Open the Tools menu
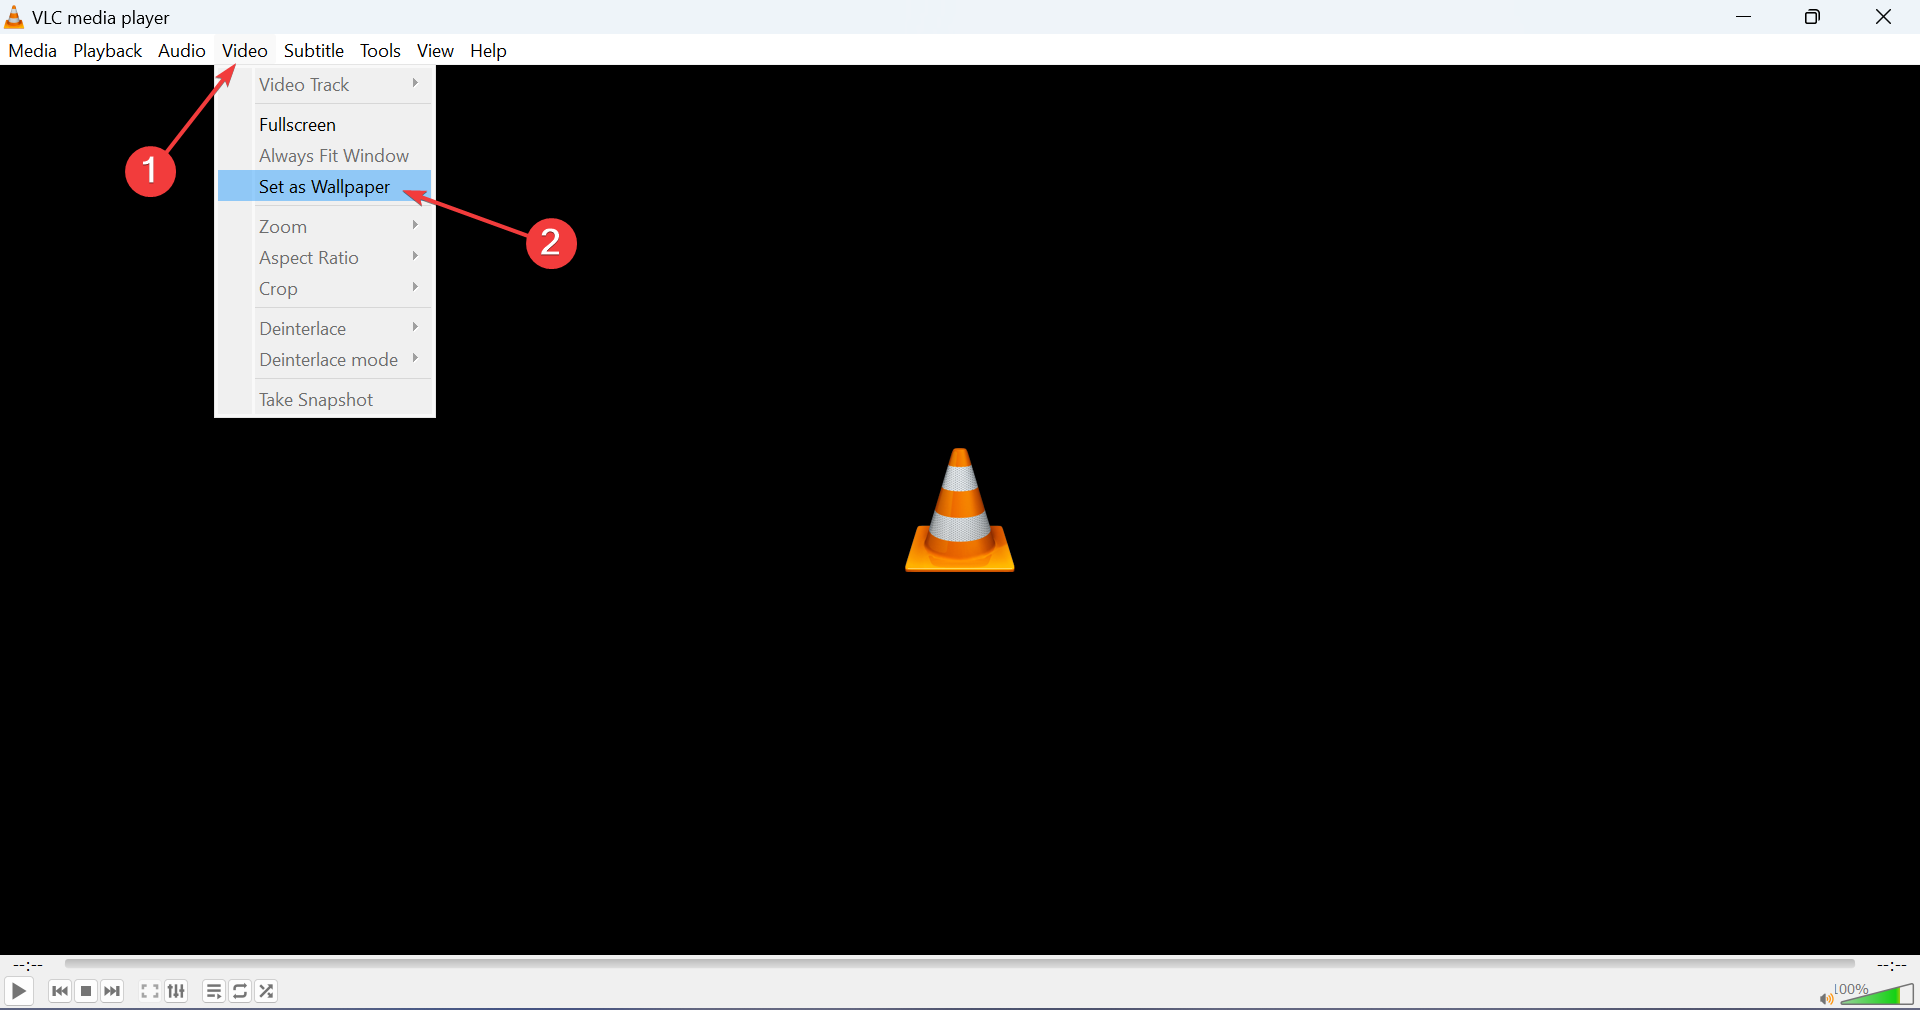This screenshot has height=1010, width=1920. 380,50
